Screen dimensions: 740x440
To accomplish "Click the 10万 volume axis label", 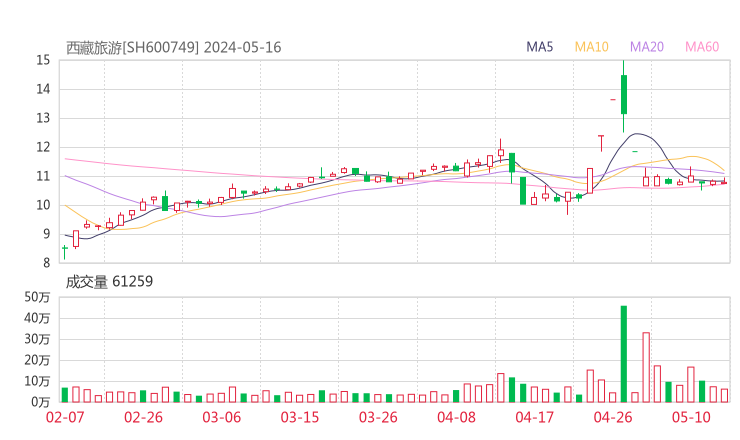I will 37,381.
